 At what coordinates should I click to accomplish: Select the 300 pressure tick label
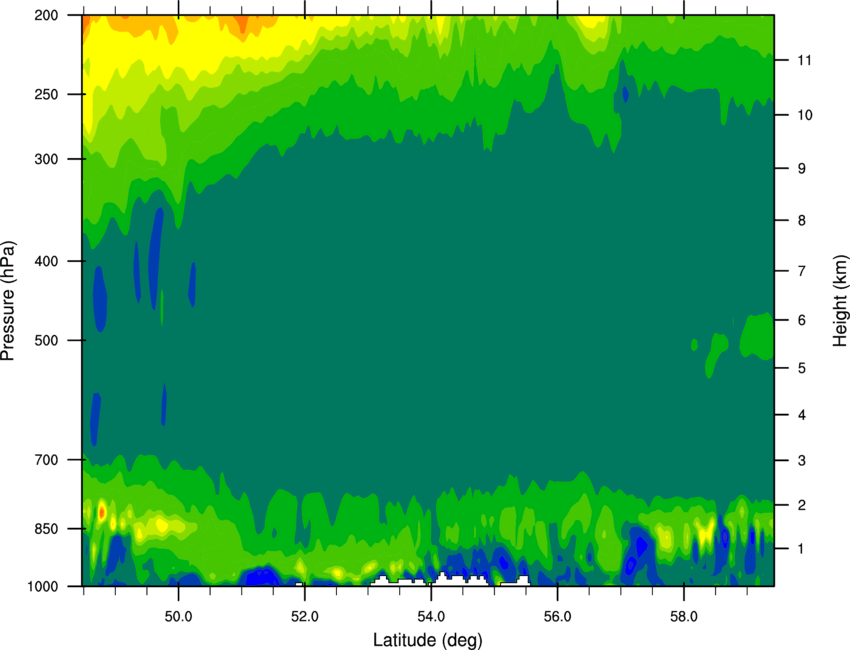(46, 159)
